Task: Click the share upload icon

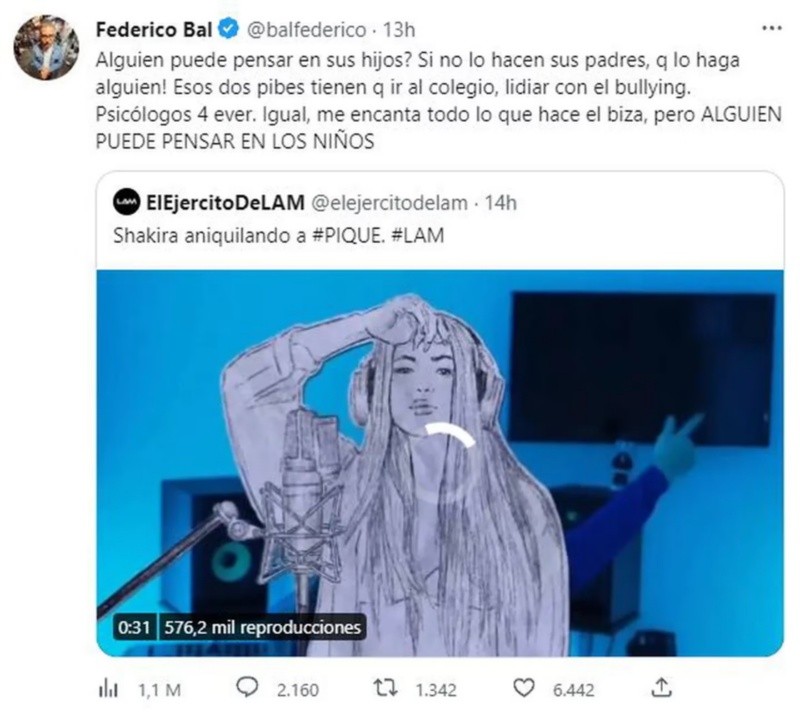Action: pos(661,687)
